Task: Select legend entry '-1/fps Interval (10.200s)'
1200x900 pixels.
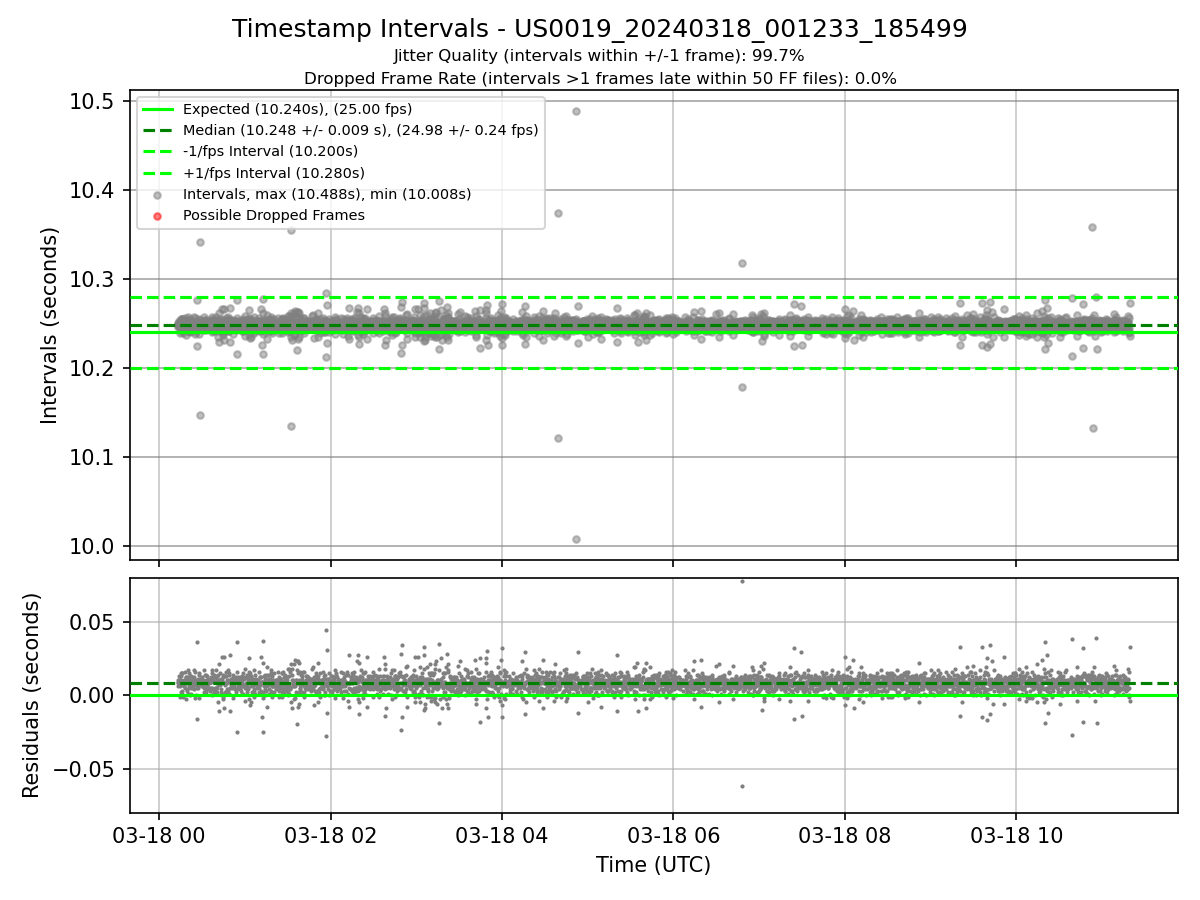Action: click(270, 151)
